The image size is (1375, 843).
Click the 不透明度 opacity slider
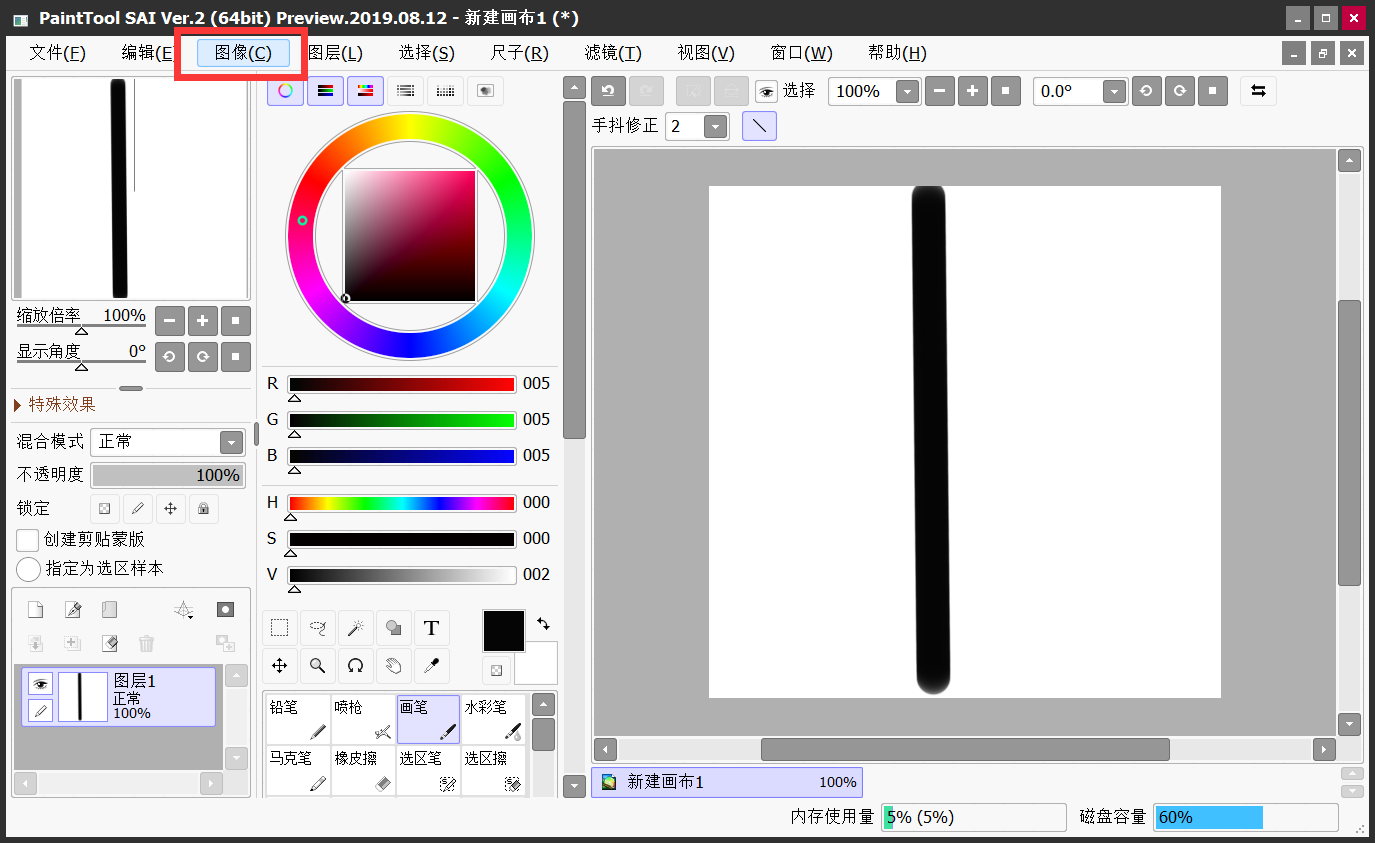click(x=168, y=475)
